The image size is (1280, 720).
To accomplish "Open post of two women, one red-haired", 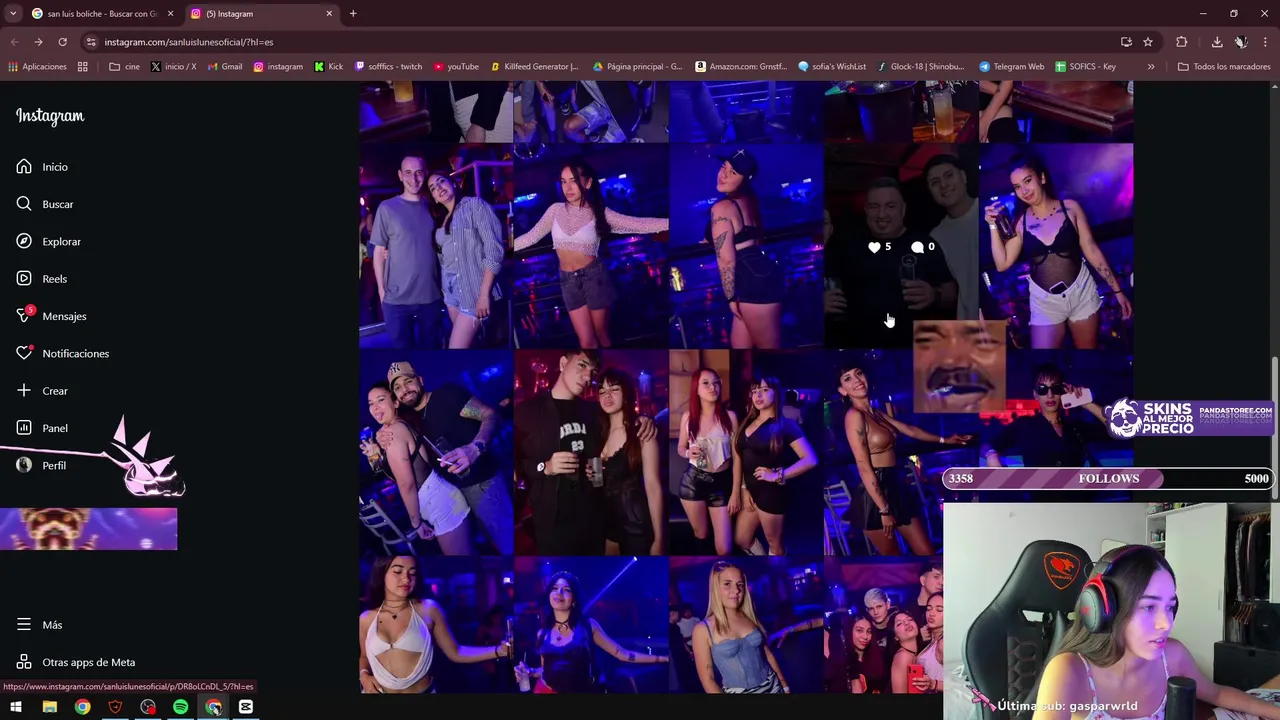I will point(746,453).
